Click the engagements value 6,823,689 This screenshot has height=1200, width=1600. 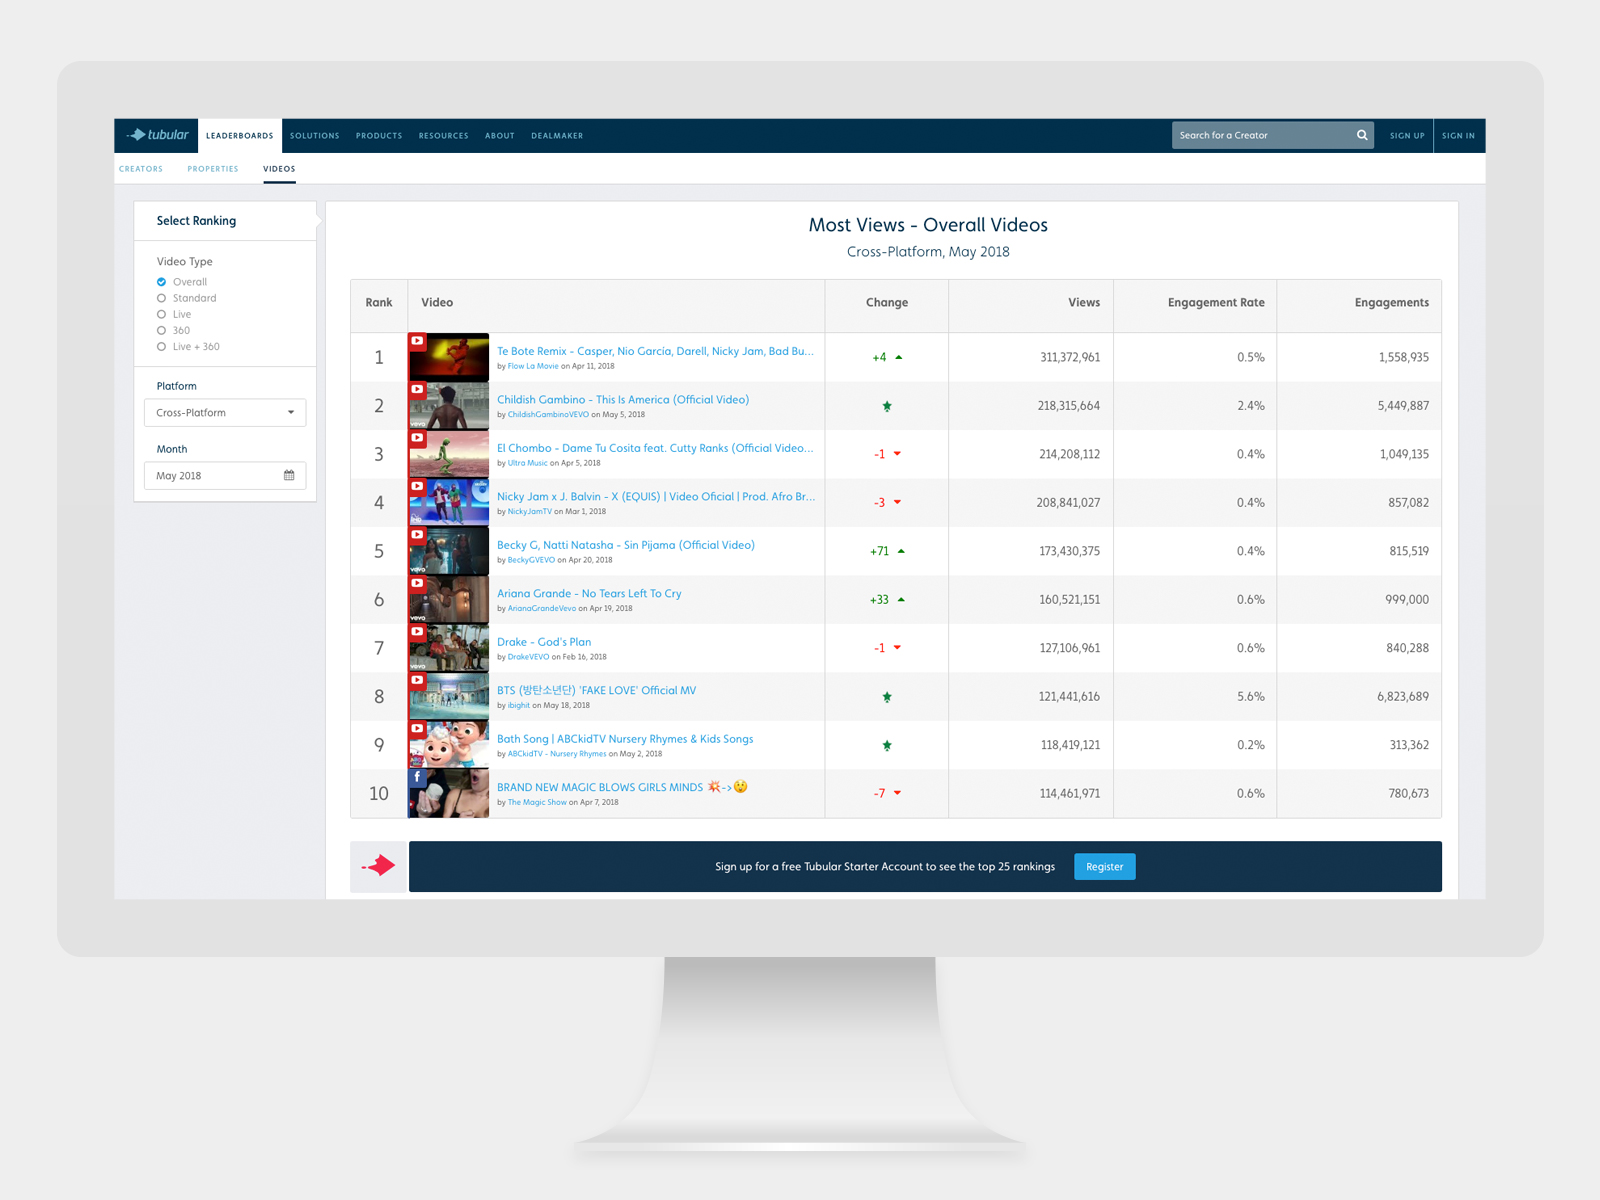[1403, 697]
